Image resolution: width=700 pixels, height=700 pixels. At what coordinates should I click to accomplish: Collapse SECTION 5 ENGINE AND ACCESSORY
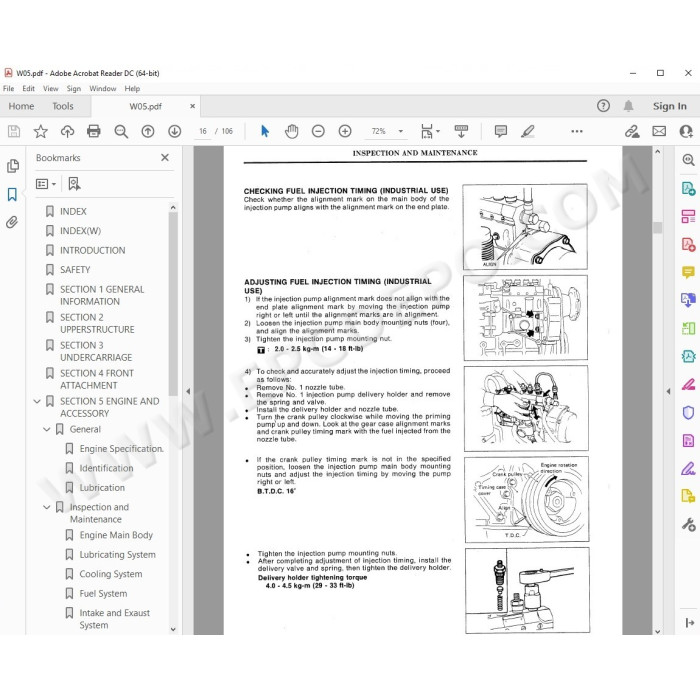[x=37, y=401]
